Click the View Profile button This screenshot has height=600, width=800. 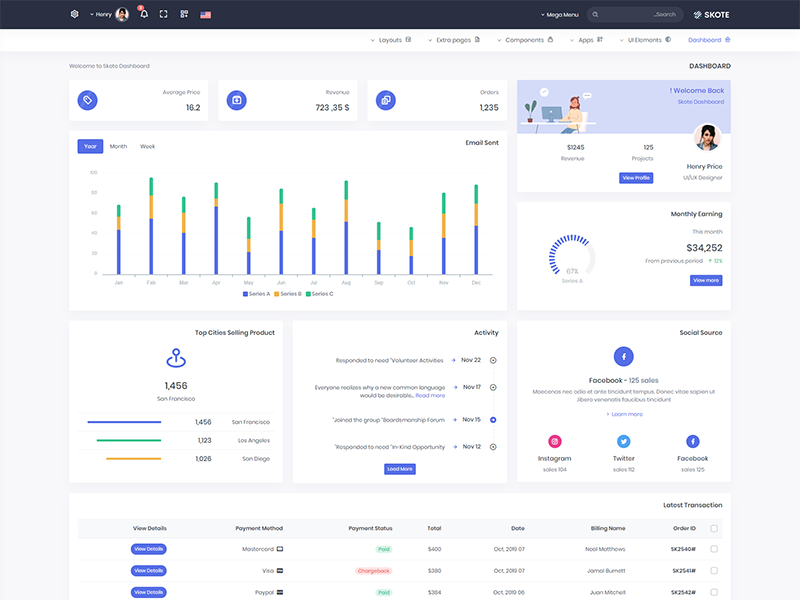coord(636,177)
